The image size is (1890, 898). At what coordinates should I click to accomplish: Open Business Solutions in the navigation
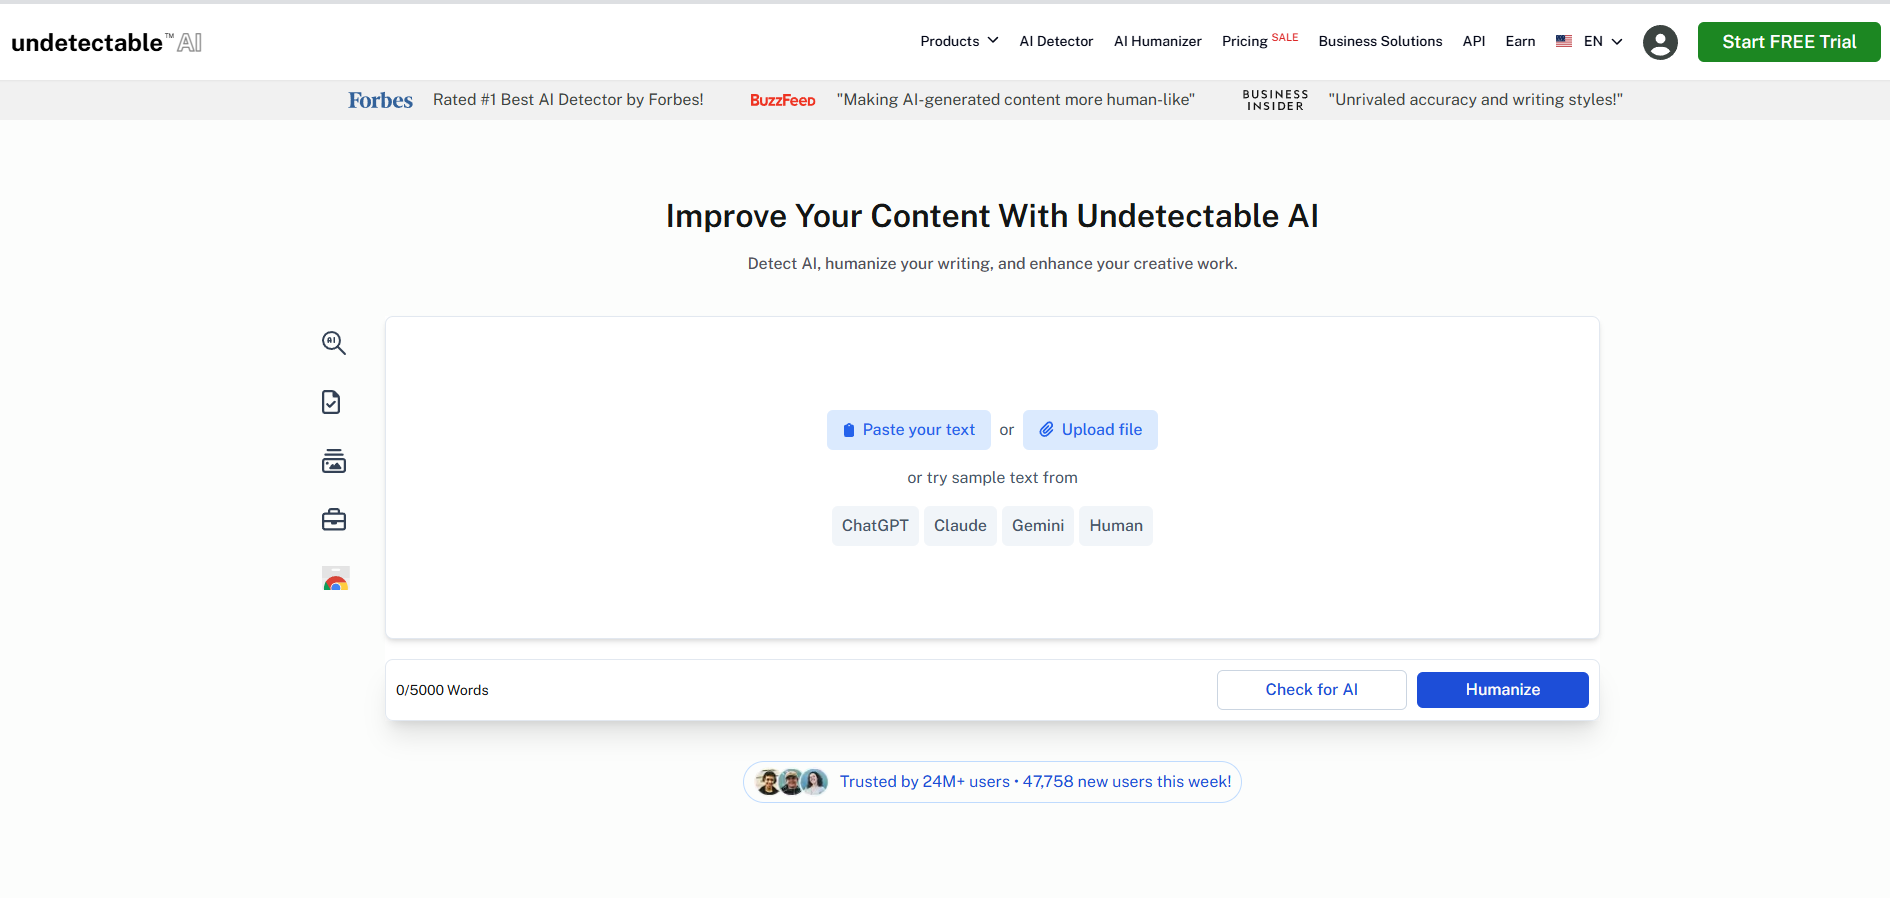(1380, 41)
